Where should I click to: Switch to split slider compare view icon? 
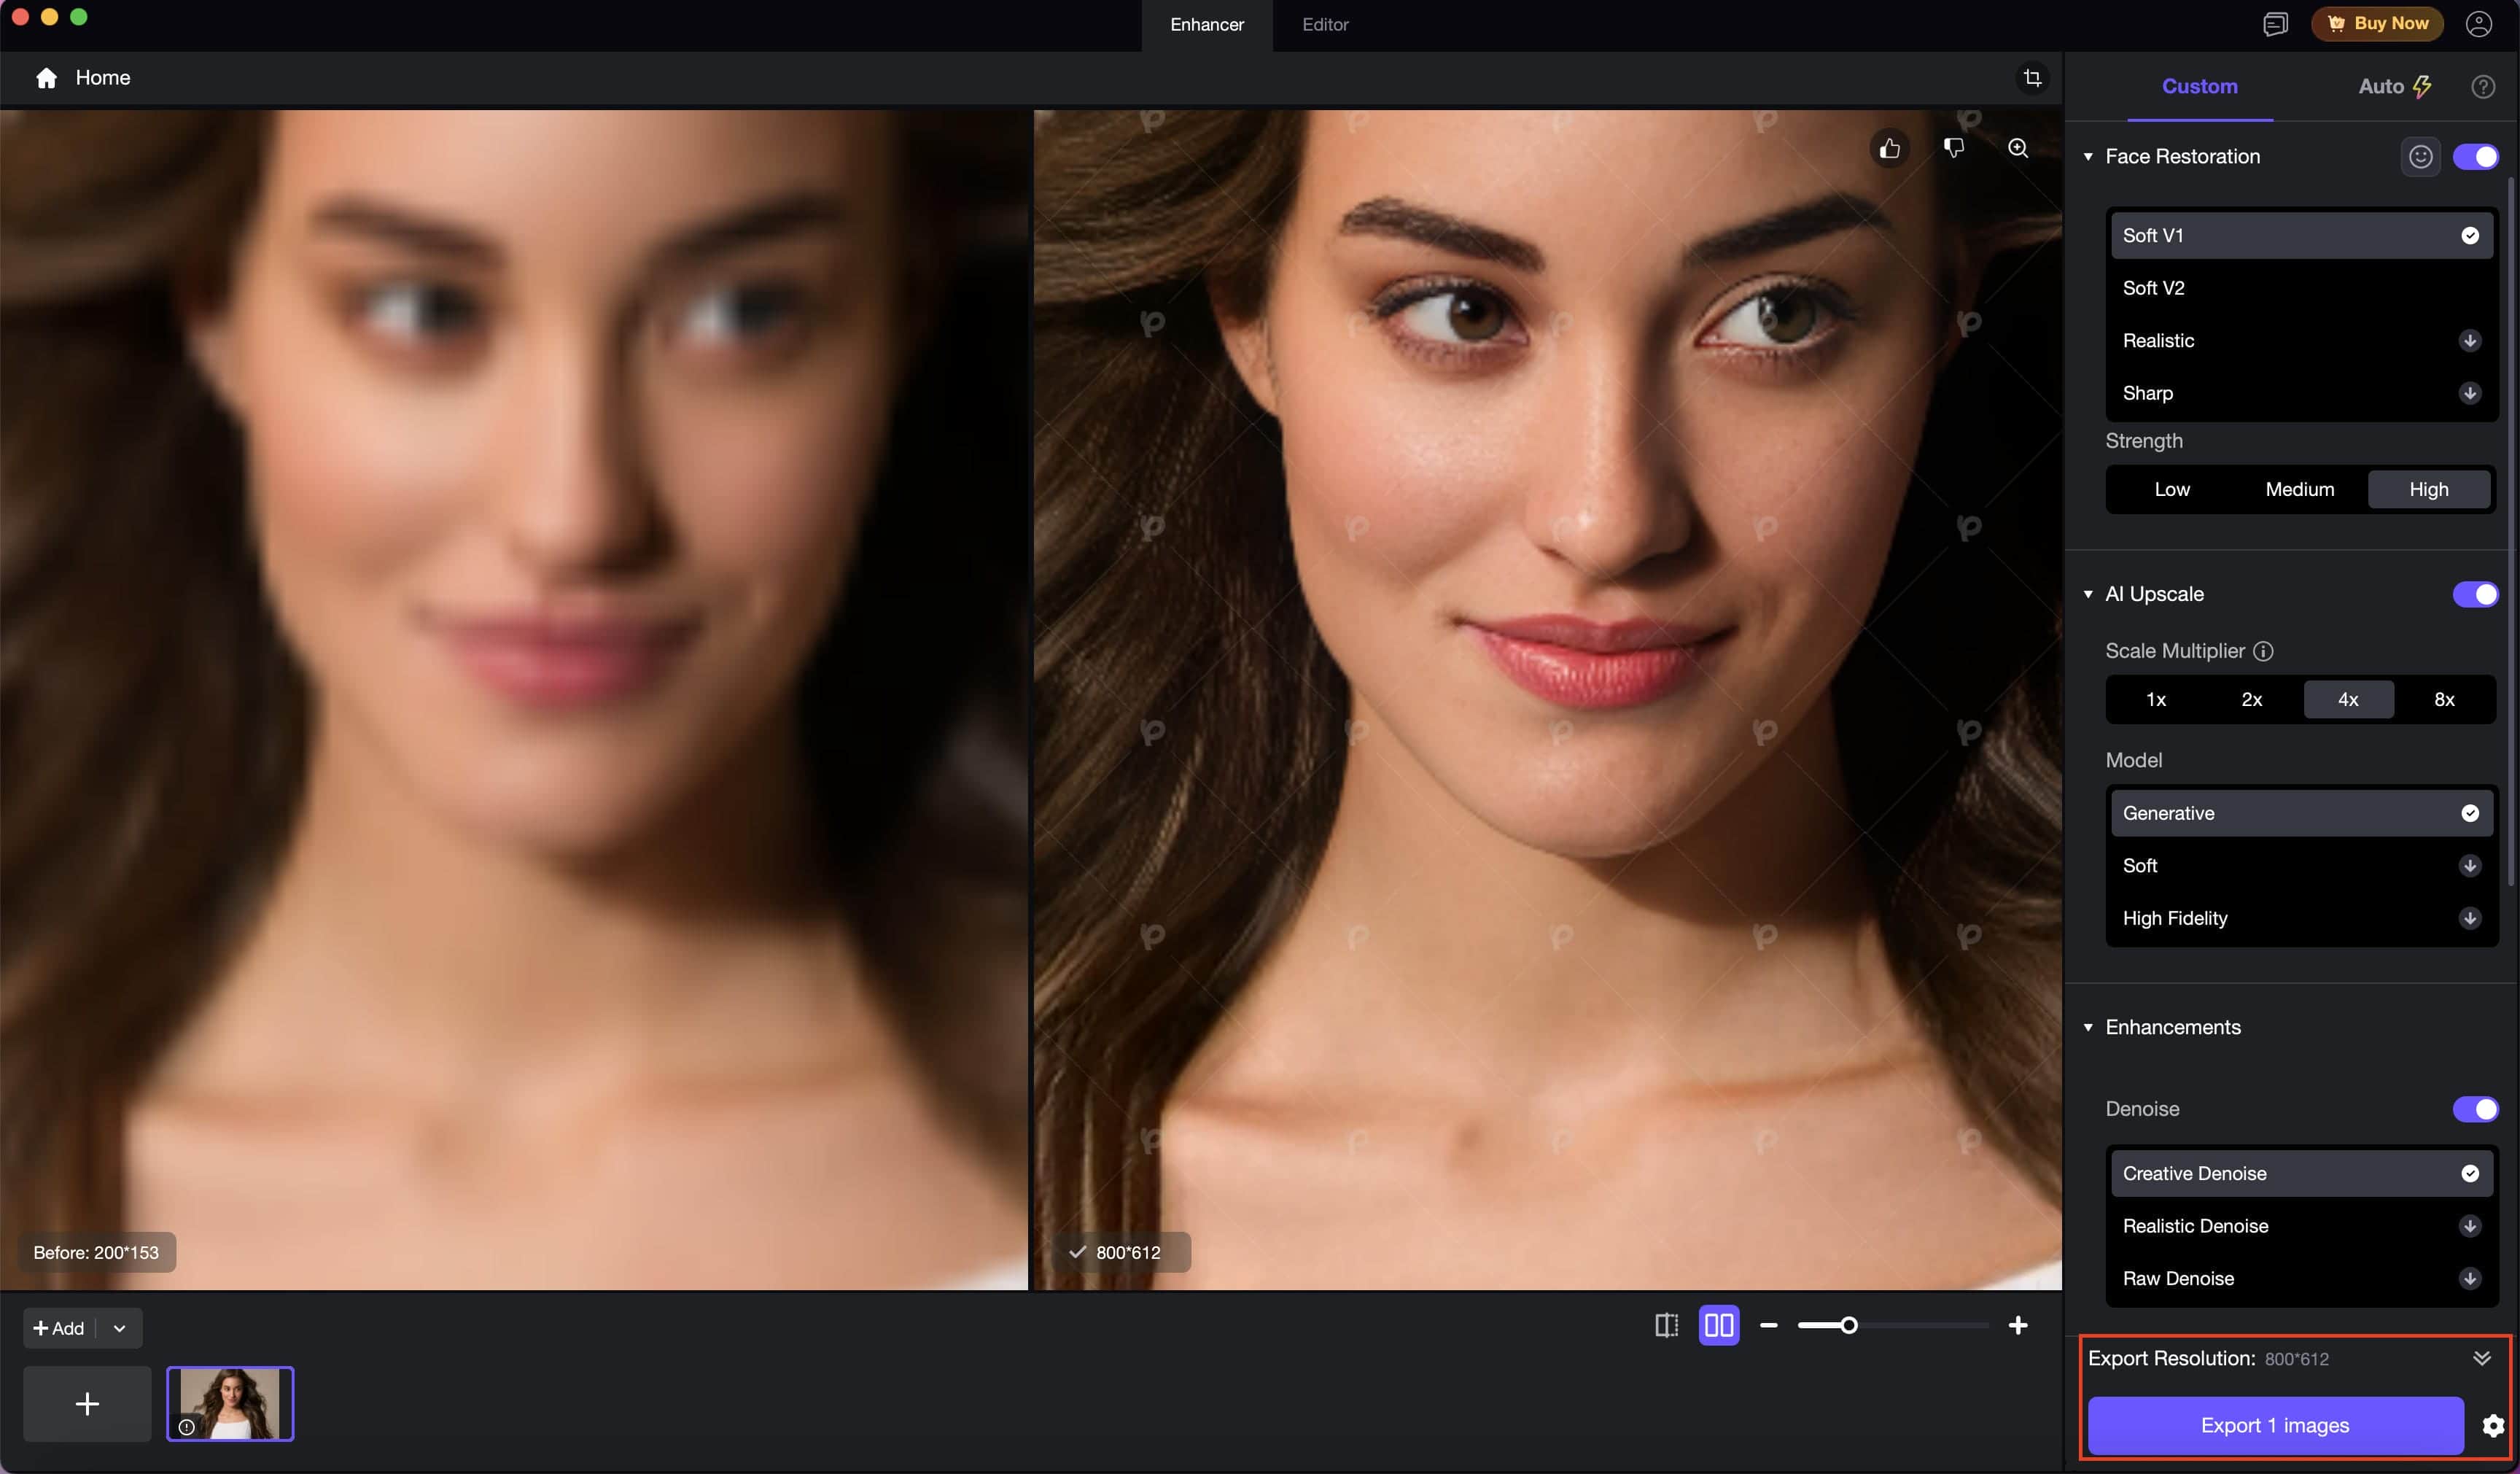tap(1666, 1325)
